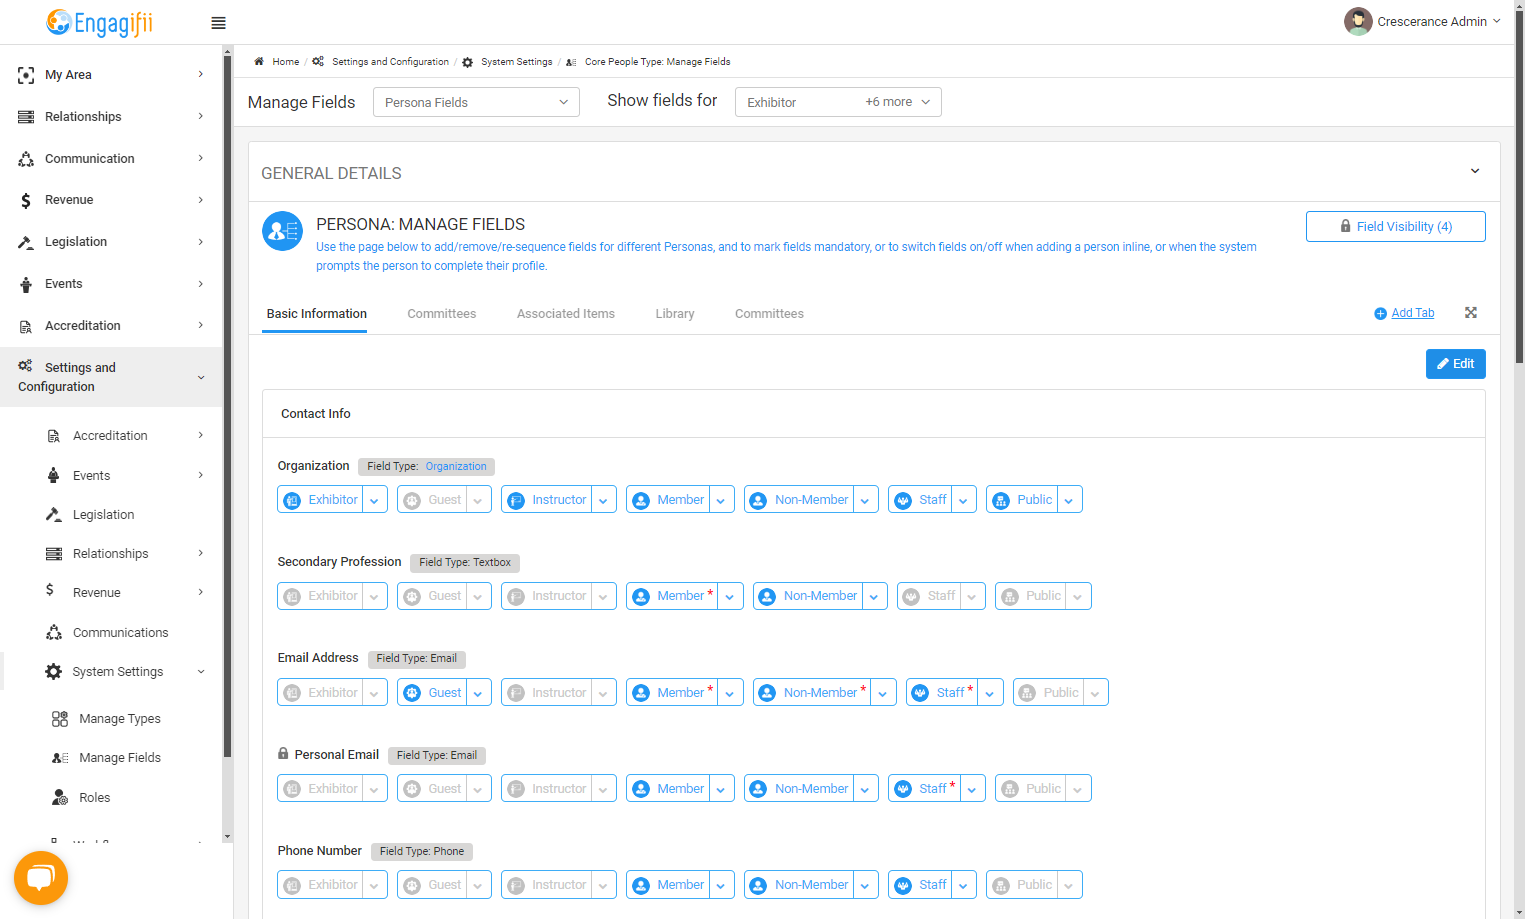The height and width of the screenshot is (919, 1525).
Task: Switch to the Library tab
Action: (675, 314)
